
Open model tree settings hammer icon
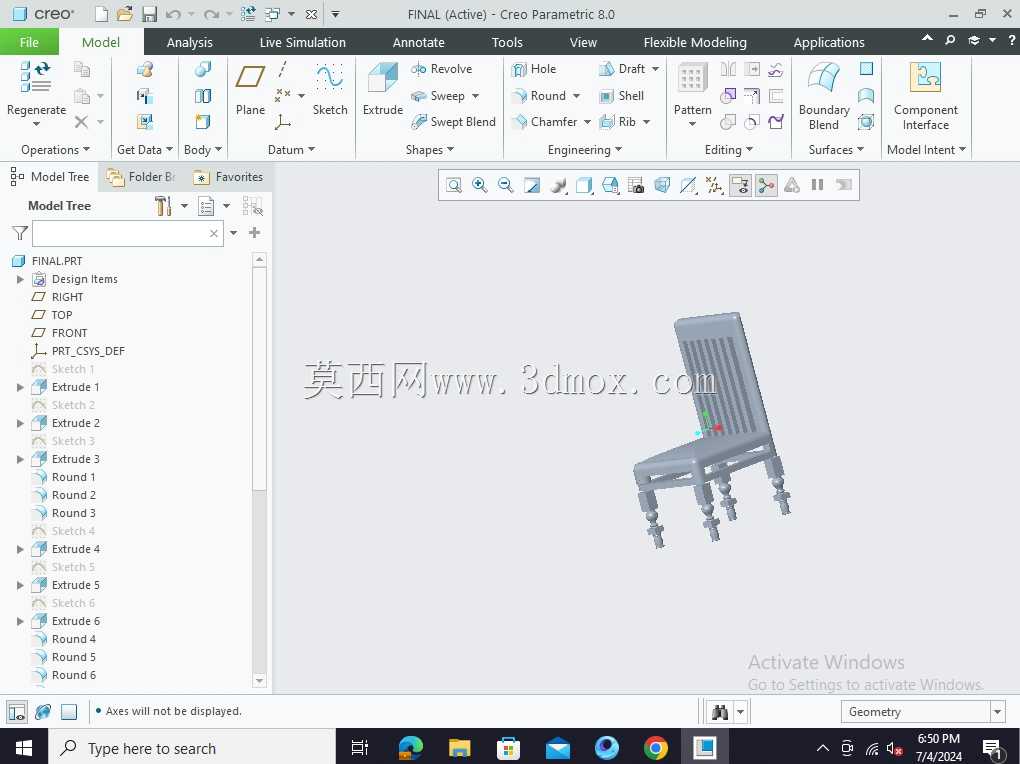(163, 206)
